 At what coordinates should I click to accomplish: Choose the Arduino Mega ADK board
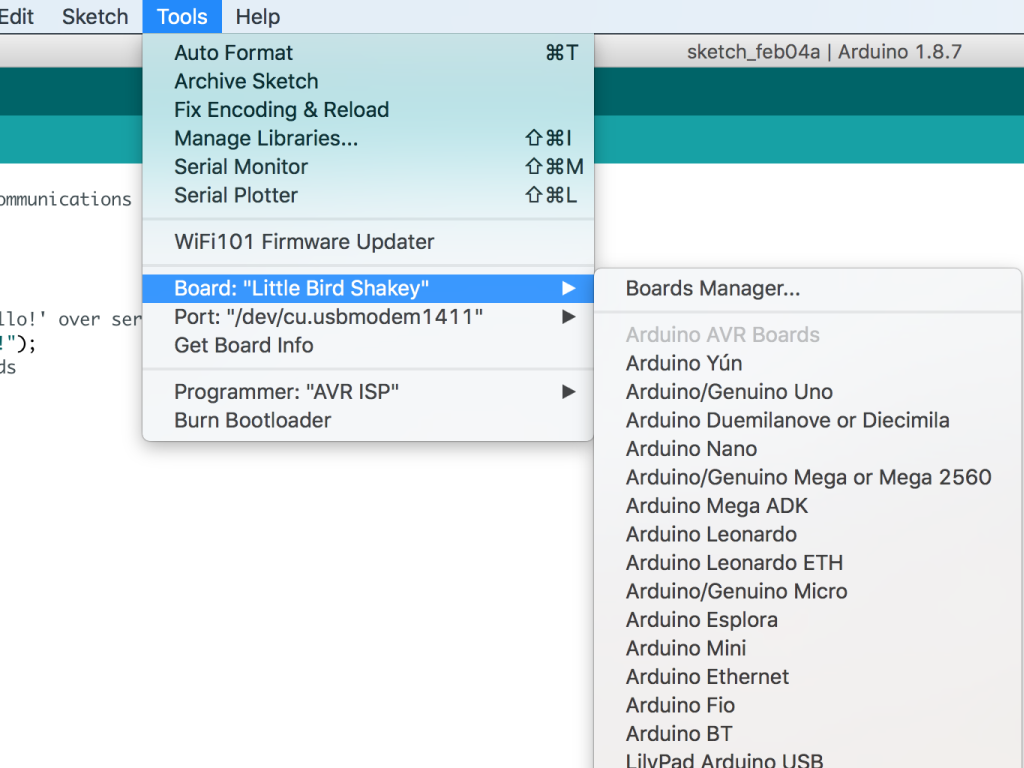pos(808,506)
